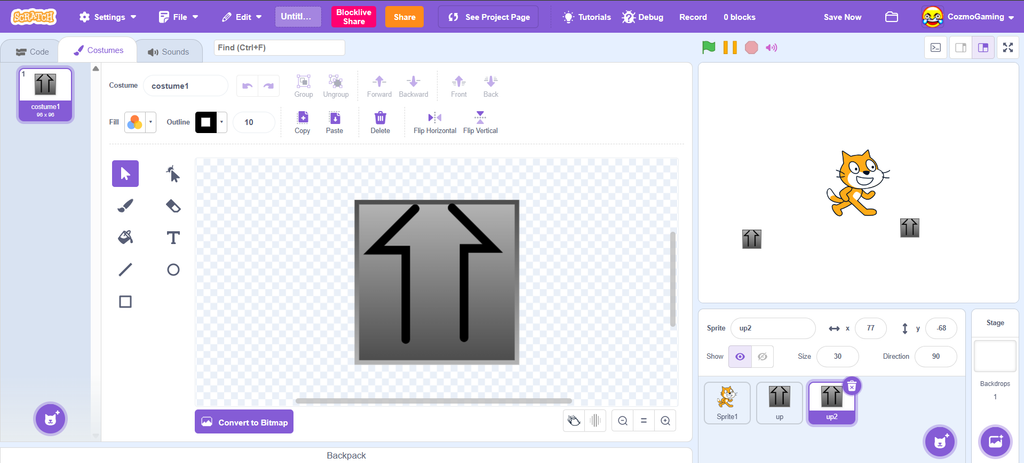
Task: Click the Group icon
Action: coord(304,81)
